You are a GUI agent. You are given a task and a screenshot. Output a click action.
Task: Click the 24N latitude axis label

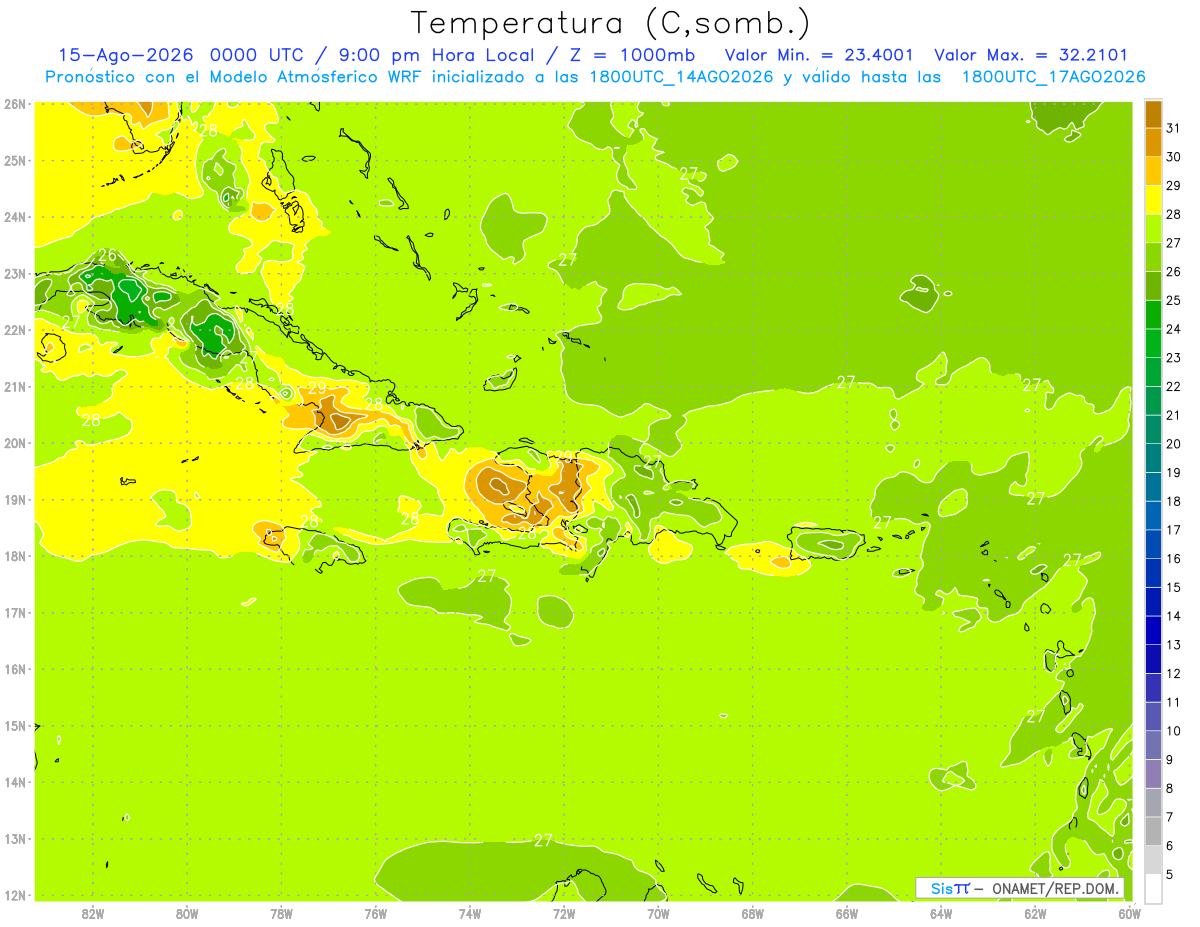click(x=15, y=217)
